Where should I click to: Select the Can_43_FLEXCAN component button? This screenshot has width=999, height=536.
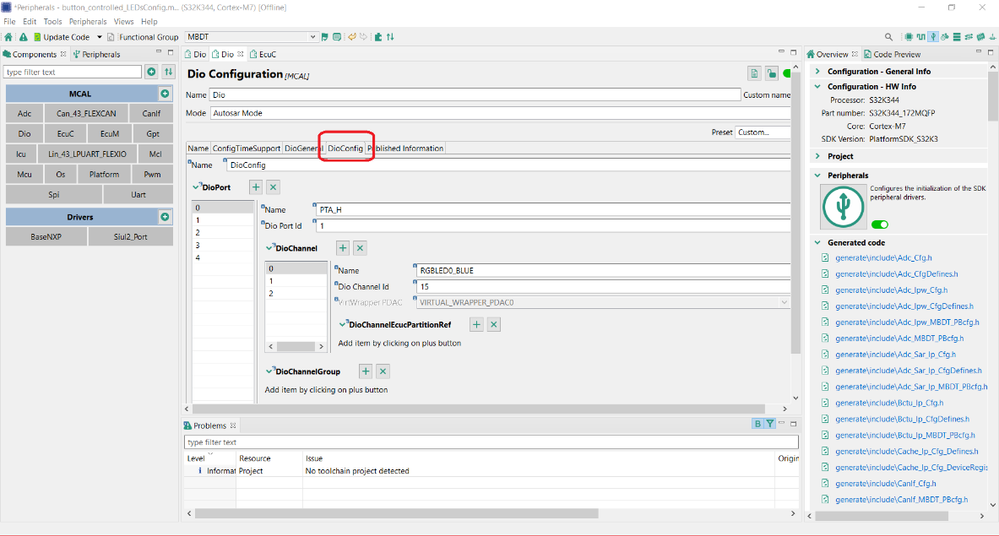click(x=86, y=113)
